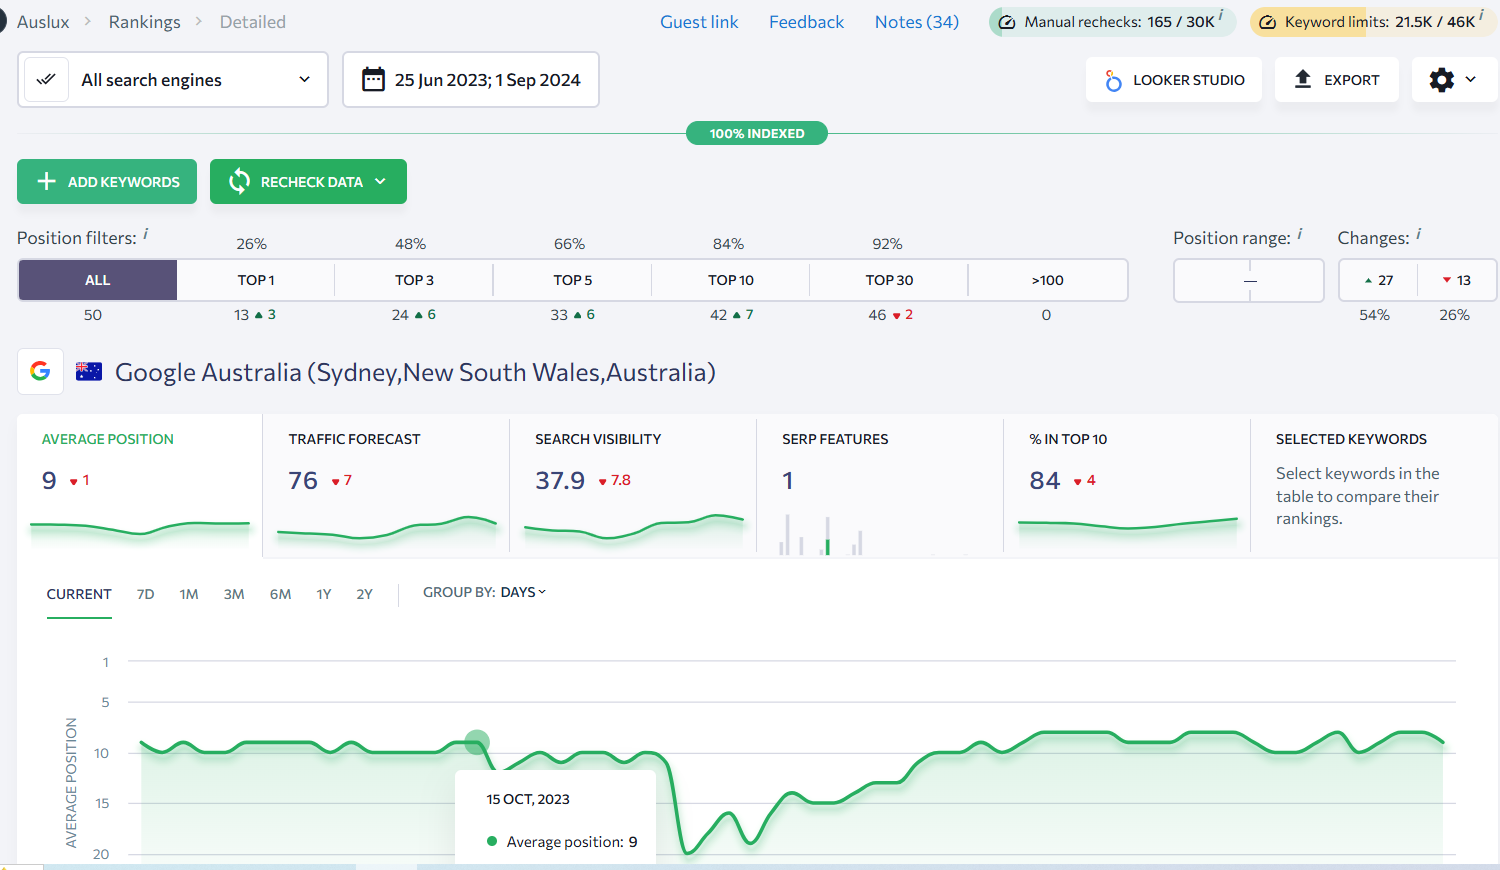The width and height of the screenshot is (1500, 870).
Task: Click the recheck refresh arrows icon
Action: [239, 181]
